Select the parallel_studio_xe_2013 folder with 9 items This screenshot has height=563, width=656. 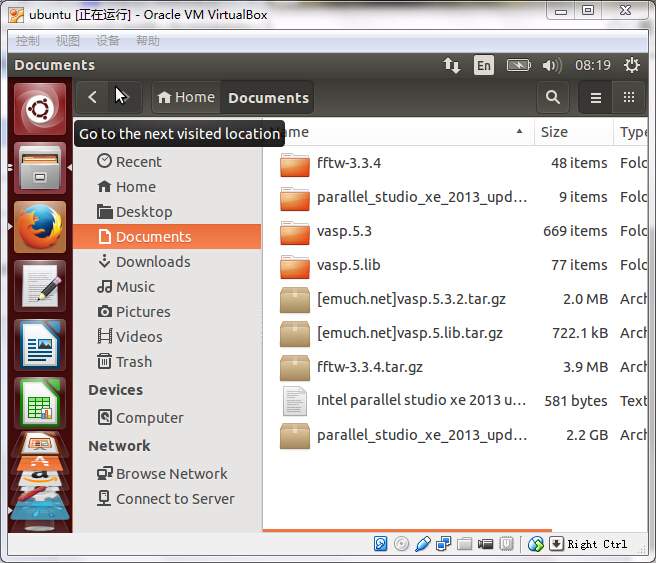456,197
